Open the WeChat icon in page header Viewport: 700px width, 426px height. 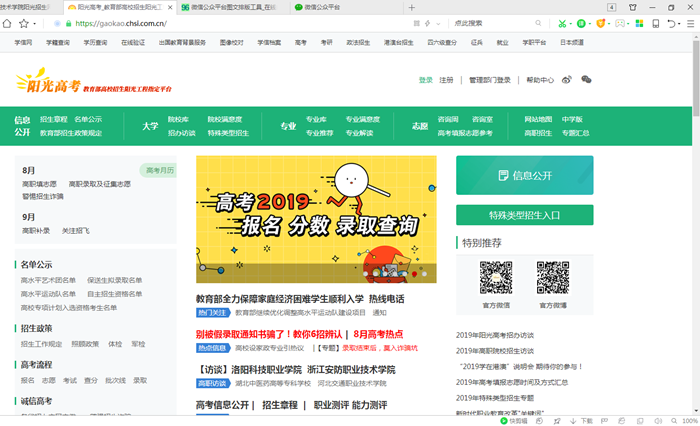click(x=586, y=79)
